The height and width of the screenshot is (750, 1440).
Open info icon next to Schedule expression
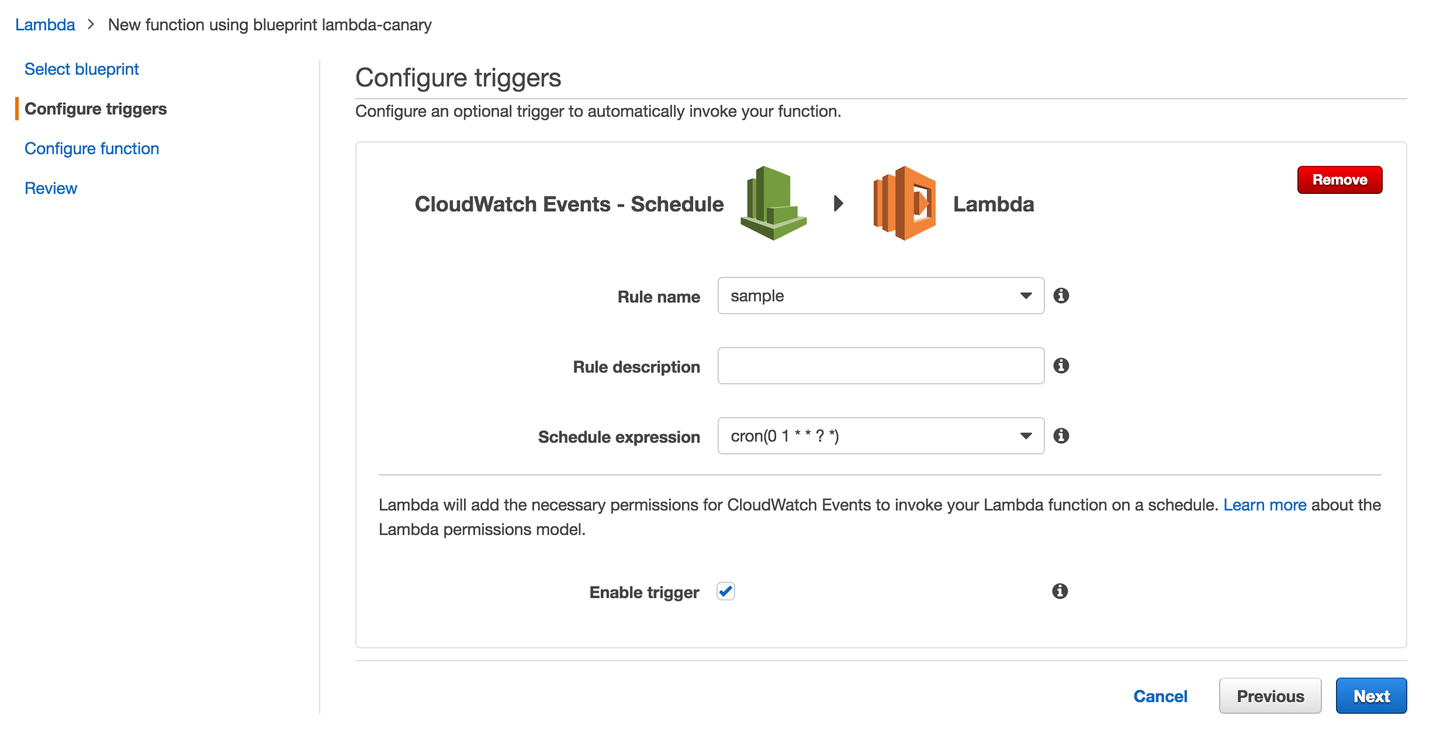pos(1061,436)
